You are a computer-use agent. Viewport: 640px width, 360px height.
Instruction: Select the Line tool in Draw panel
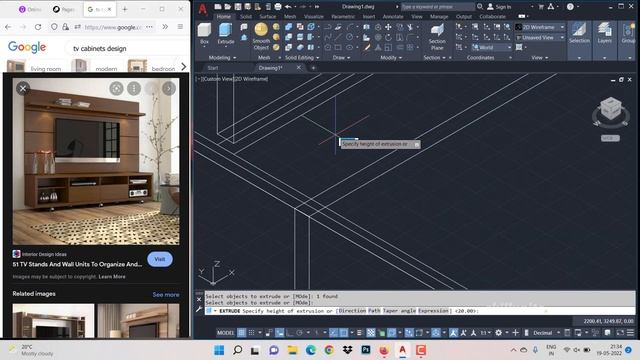[338, 37]
